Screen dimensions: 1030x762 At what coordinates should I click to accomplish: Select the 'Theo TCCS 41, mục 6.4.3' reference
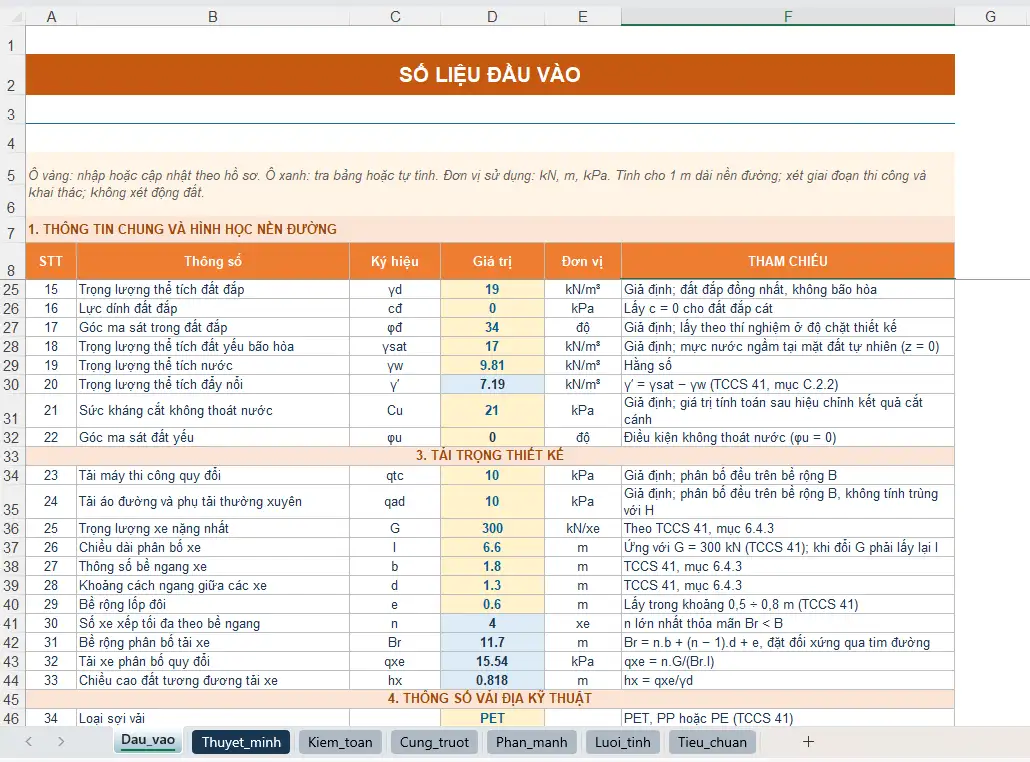click(x=788, y=529)
